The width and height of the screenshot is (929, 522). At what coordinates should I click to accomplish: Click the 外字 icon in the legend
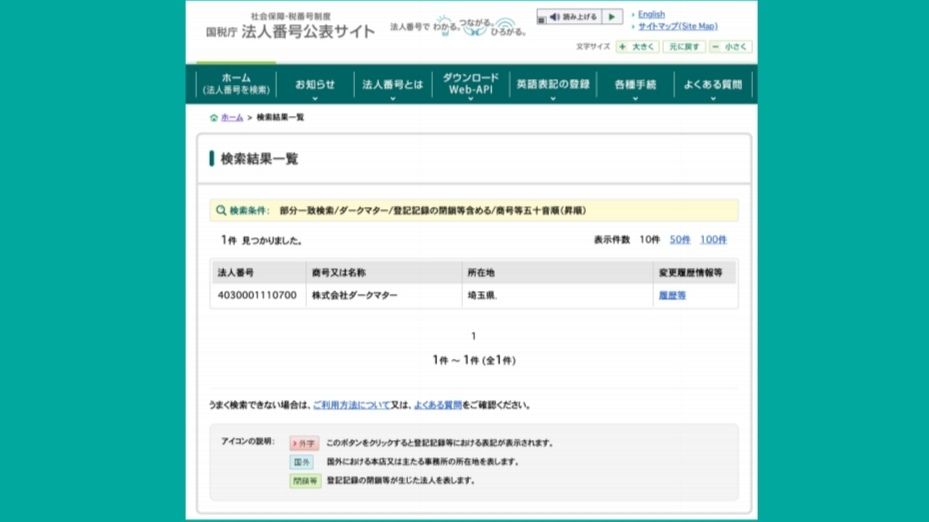tap(304, 443)
